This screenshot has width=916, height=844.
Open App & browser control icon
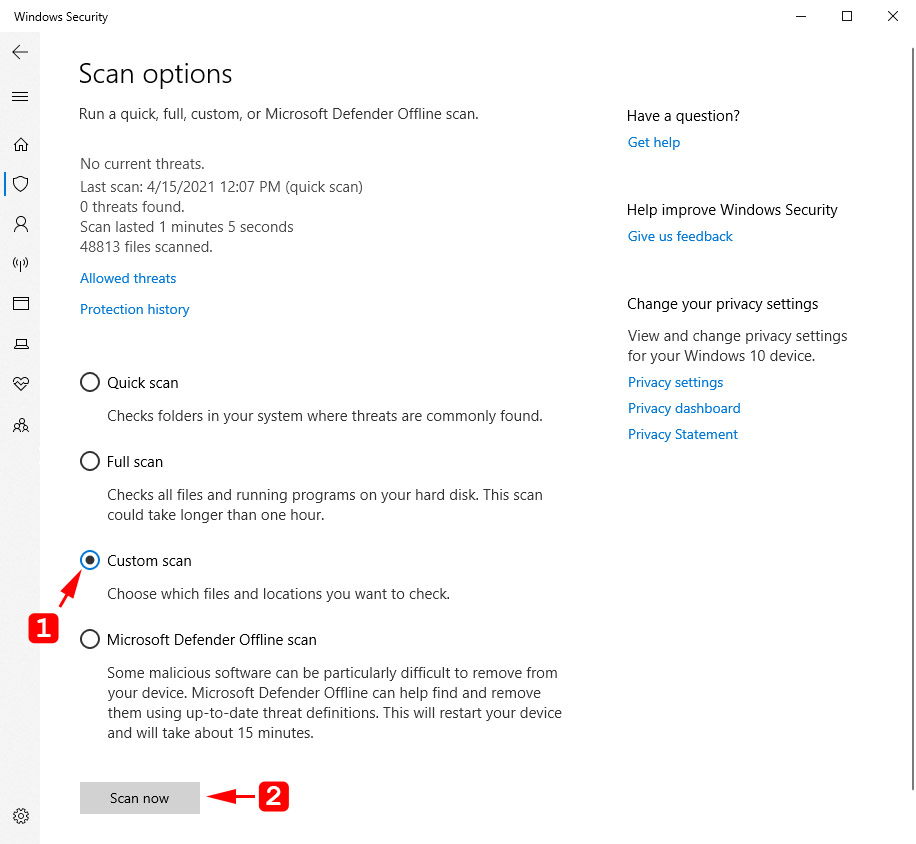21,304
